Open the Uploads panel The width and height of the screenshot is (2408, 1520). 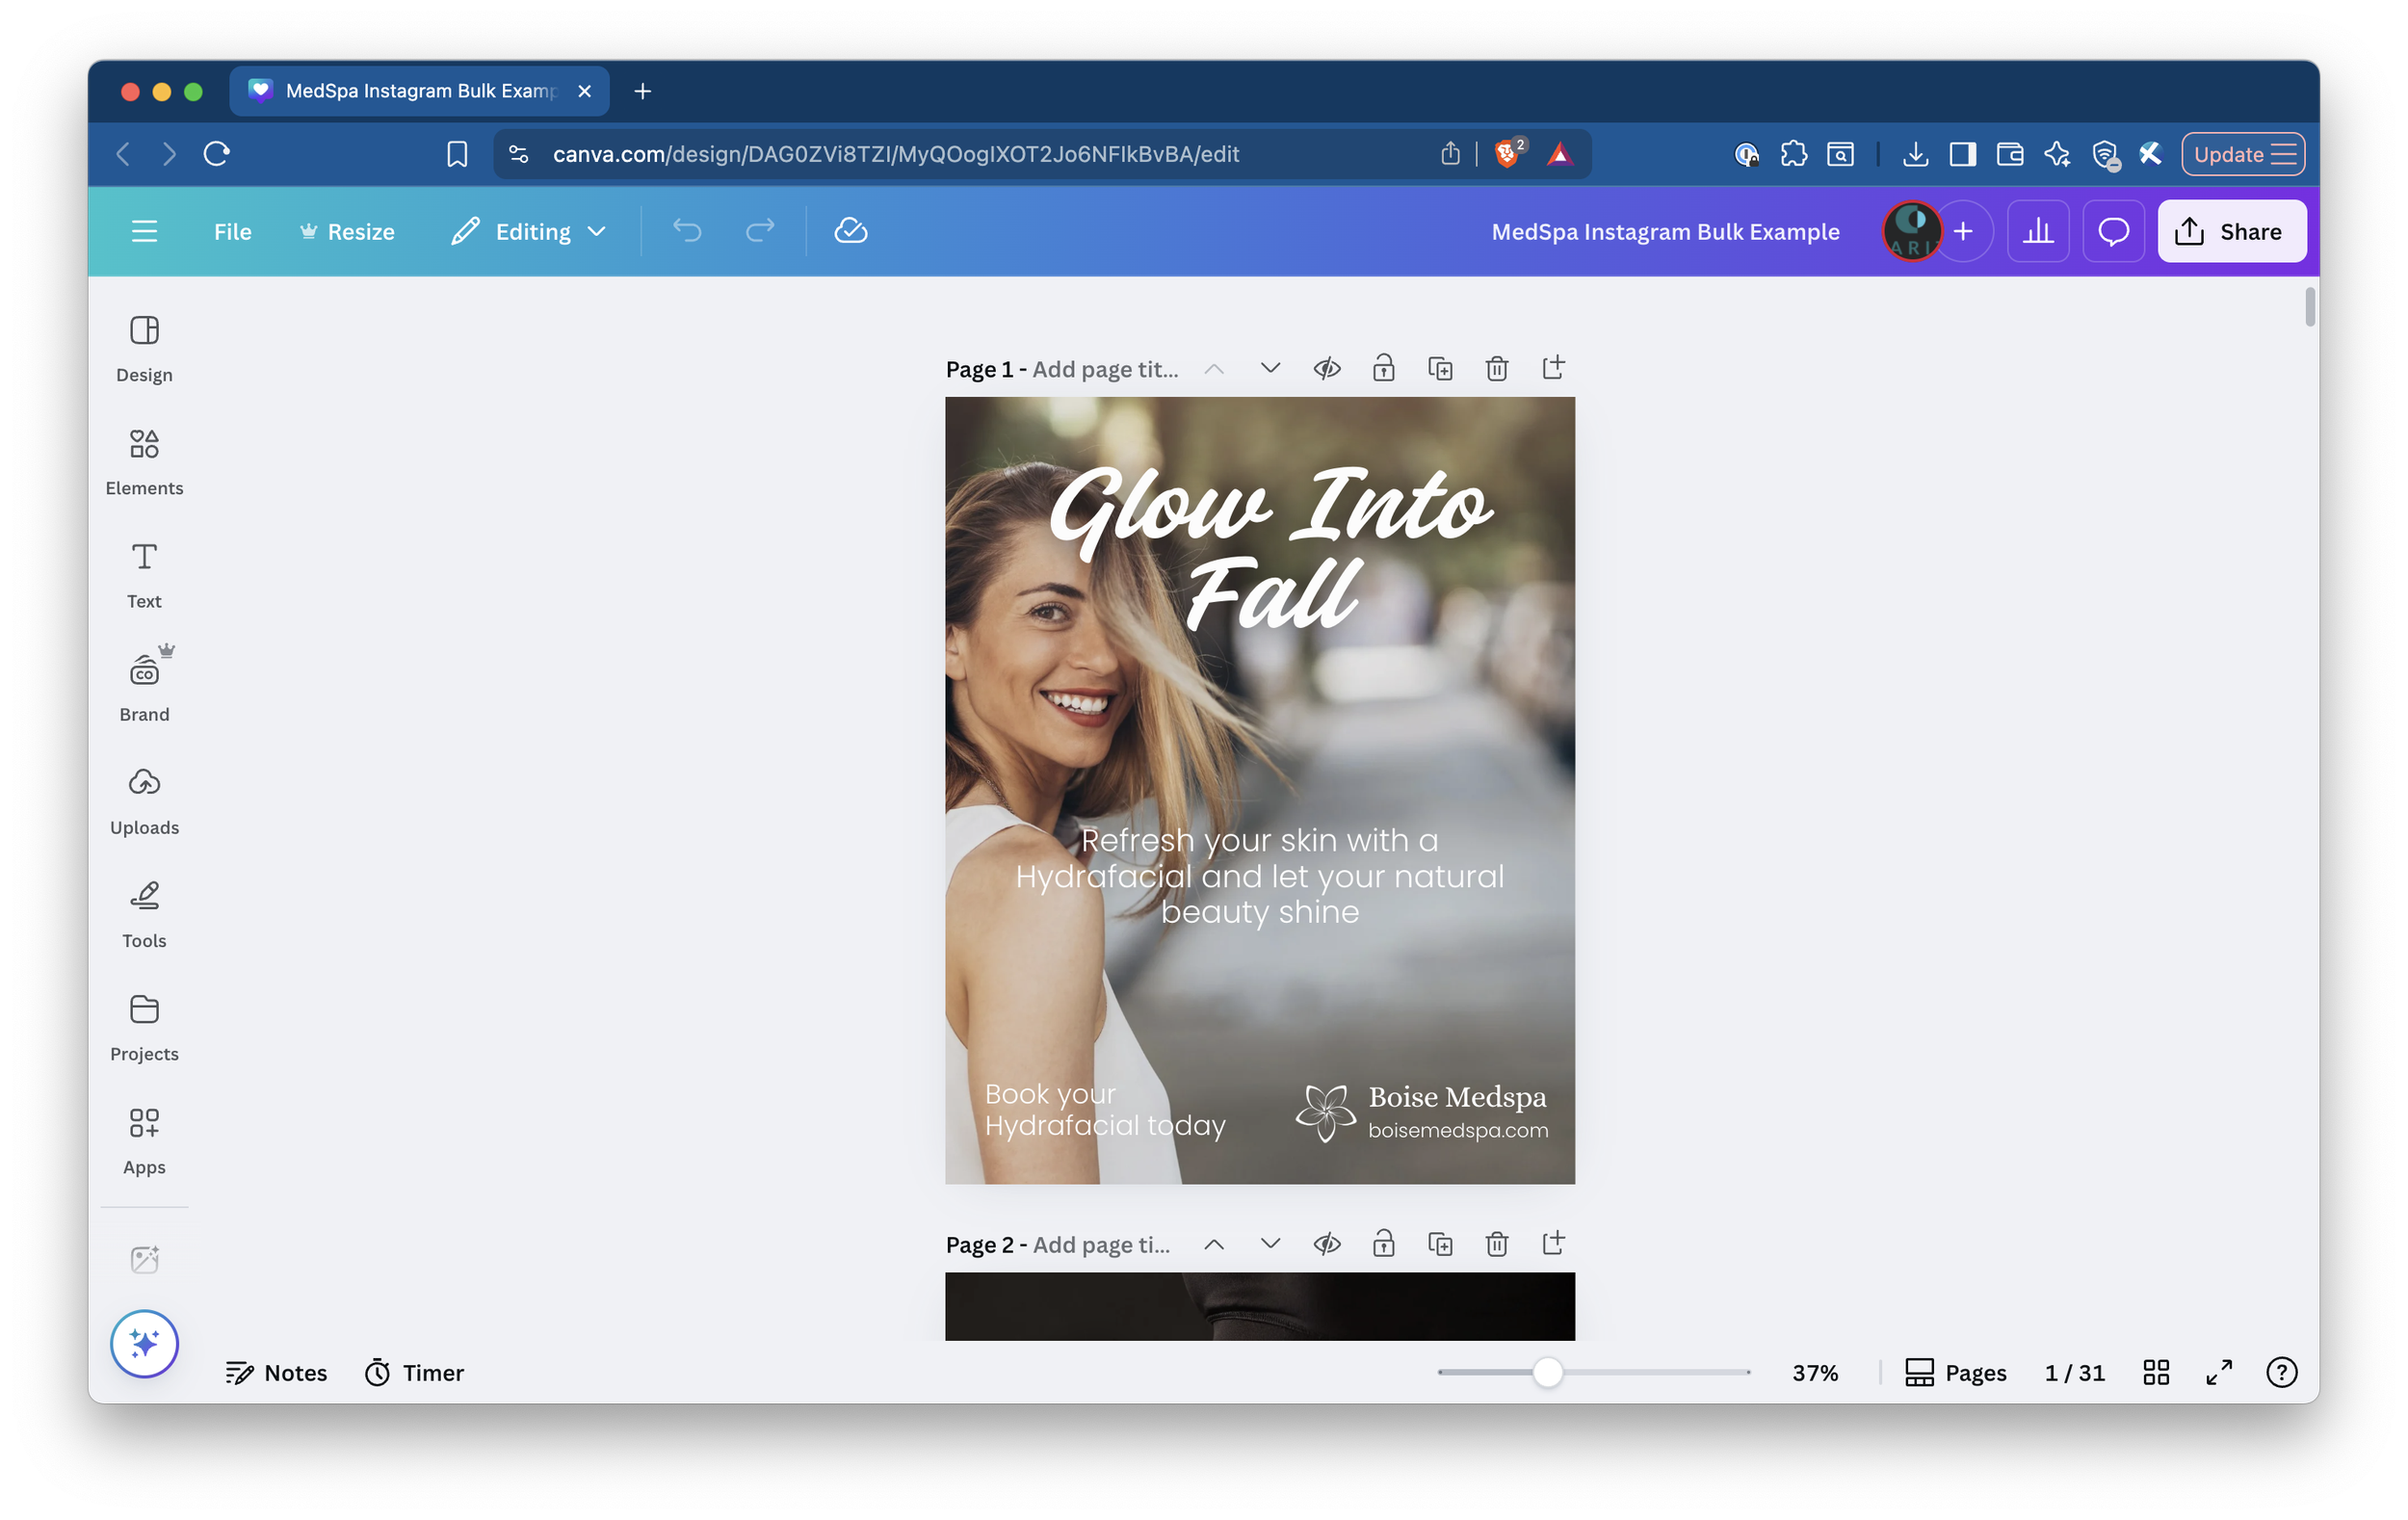coord(144,800)
